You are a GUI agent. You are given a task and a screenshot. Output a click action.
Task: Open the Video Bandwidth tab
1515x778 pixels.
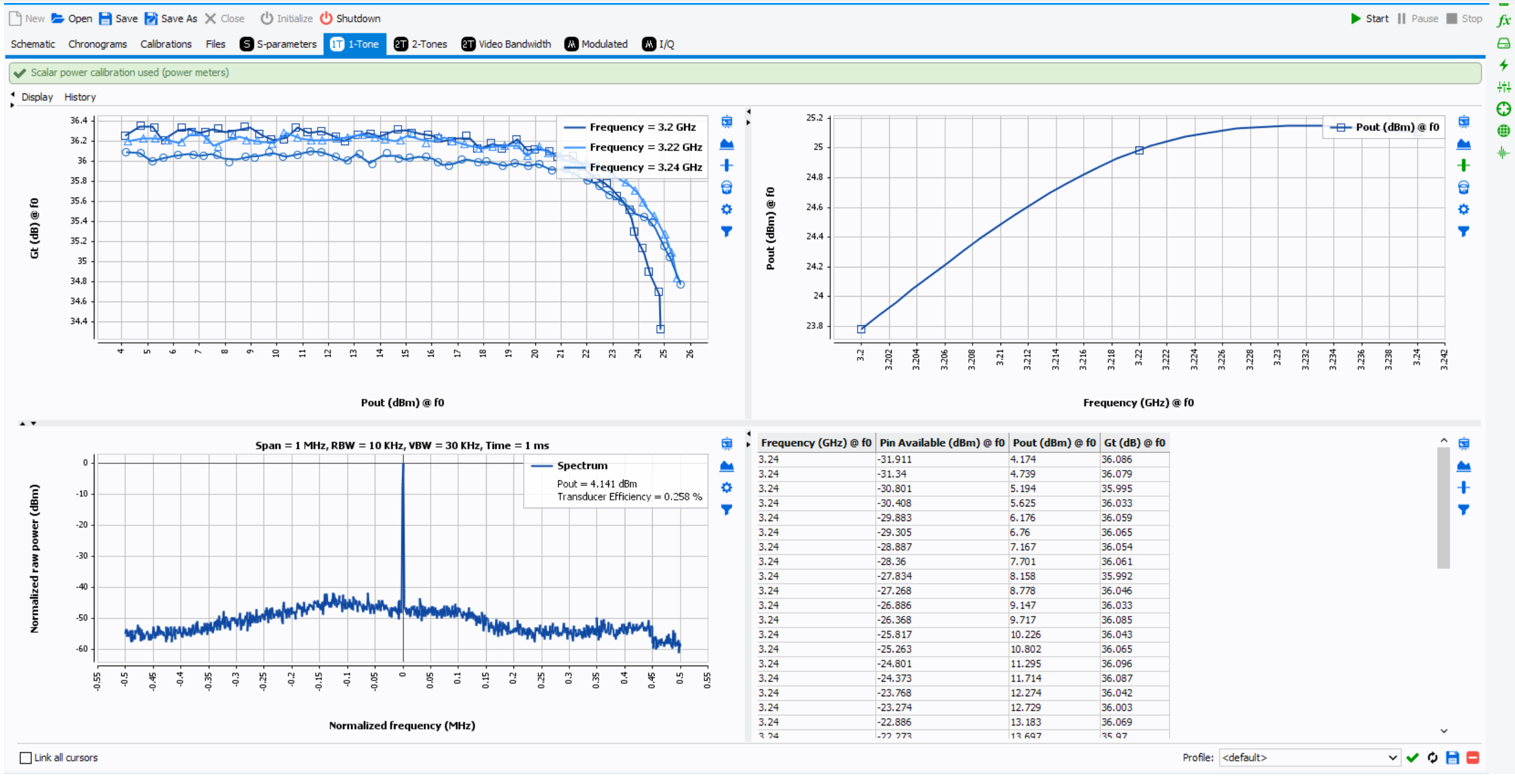pos(506,44)
